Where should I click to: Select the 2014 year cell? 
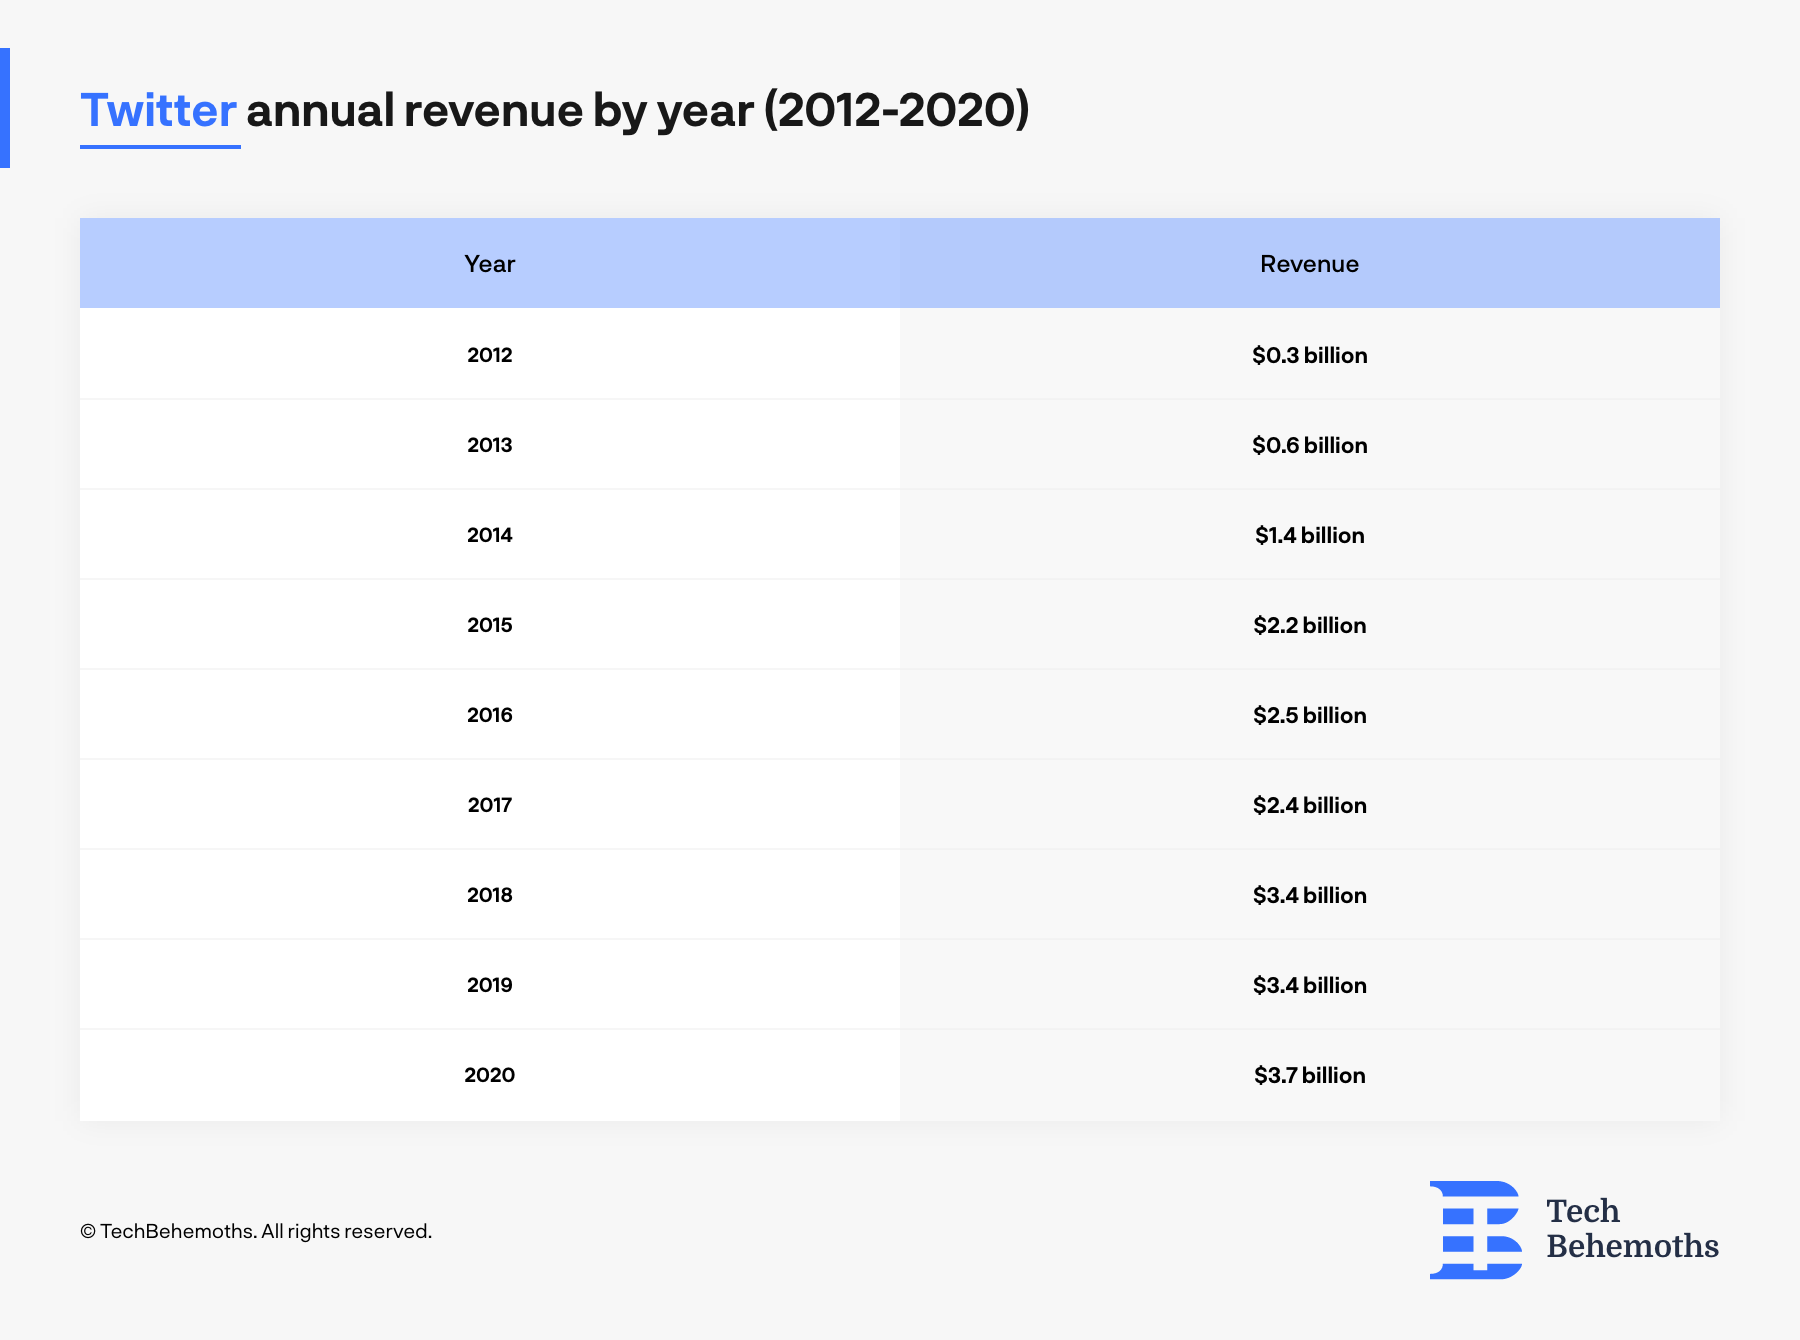point(490,535)
